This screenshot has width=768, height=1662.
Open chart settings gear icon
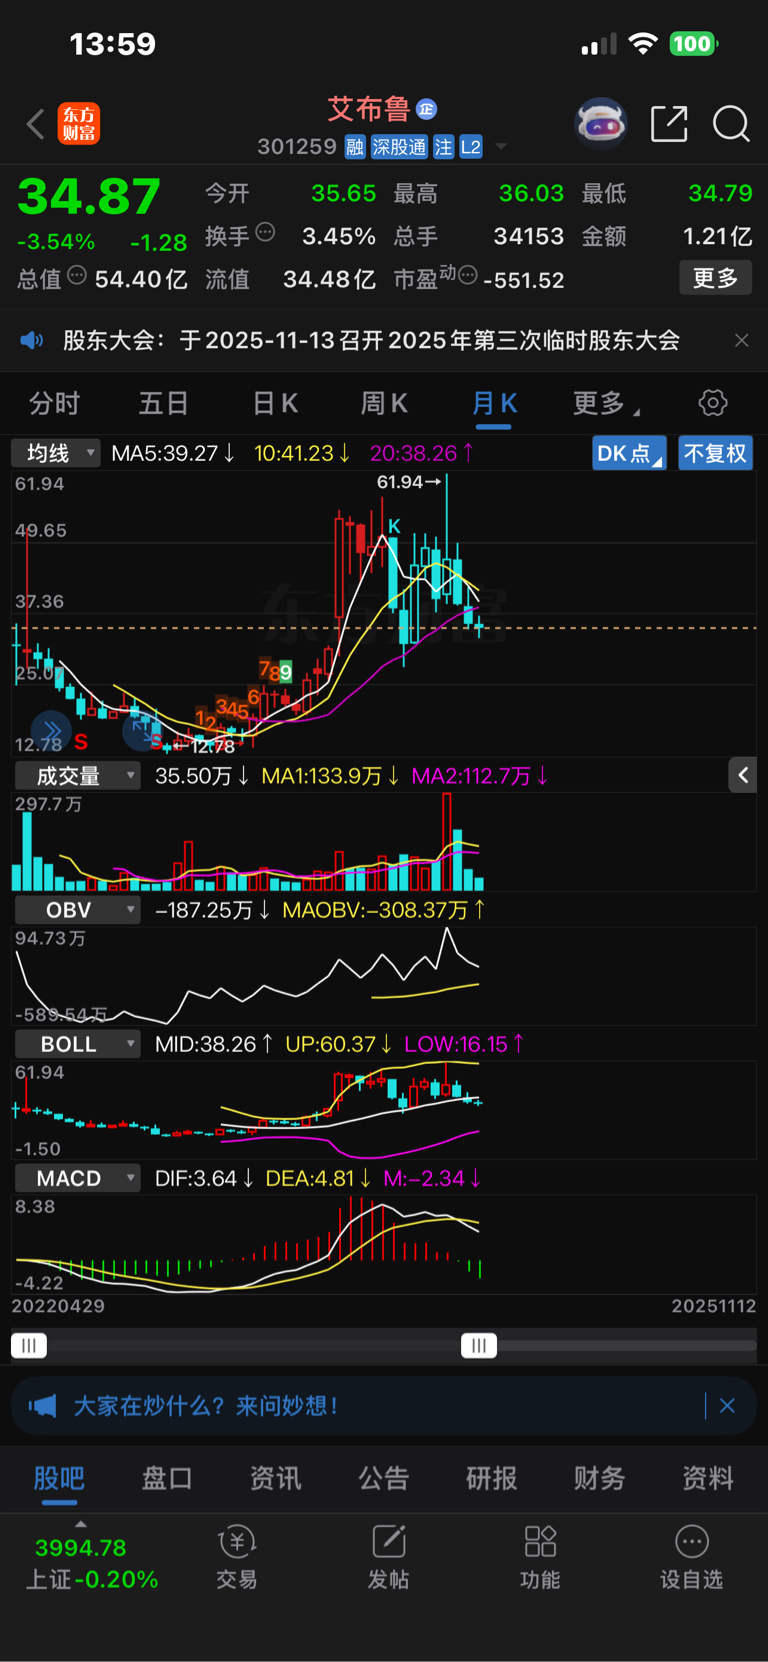713,403
